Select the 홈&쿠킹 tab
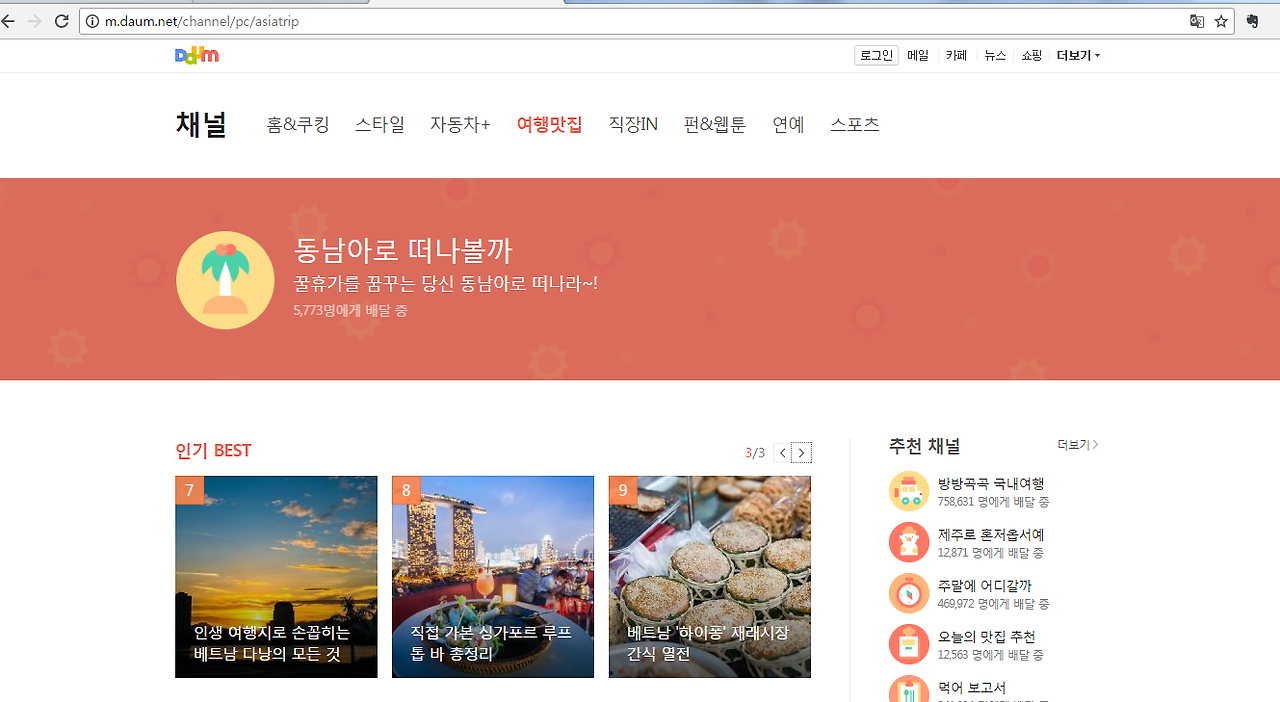The width and height of the screenshot is (1280, 702). 297,124
